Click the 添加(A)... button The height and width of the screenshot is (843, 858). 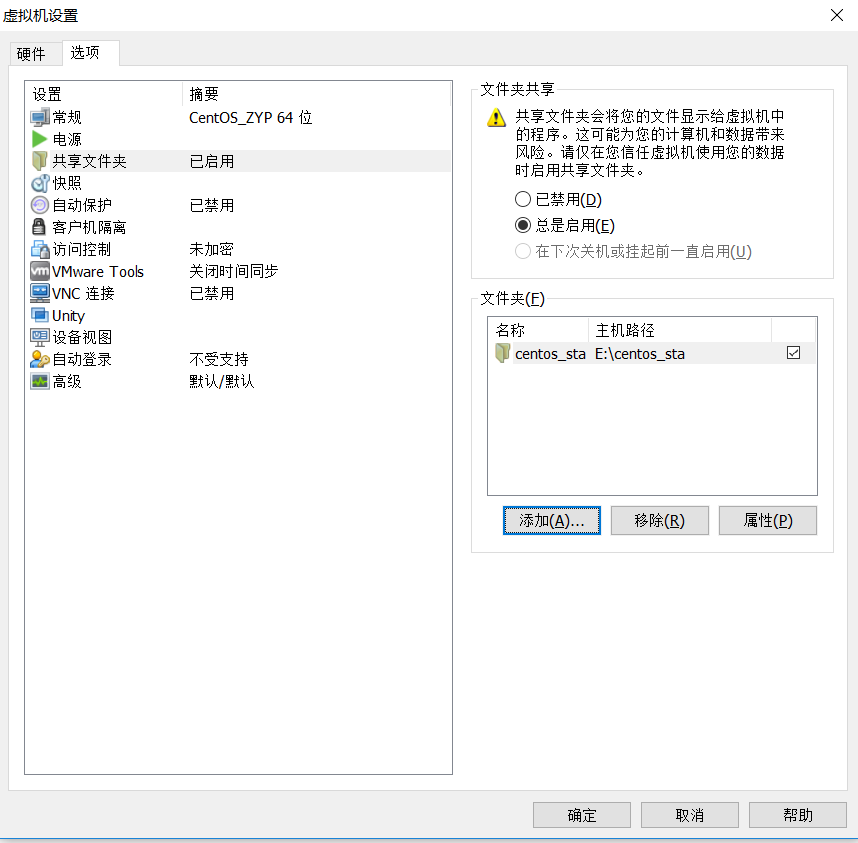[x=552, y=520]
